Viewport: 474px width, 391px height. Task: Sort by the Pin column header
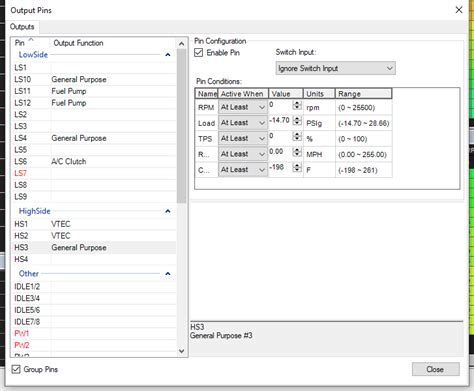tap(31, 43)
